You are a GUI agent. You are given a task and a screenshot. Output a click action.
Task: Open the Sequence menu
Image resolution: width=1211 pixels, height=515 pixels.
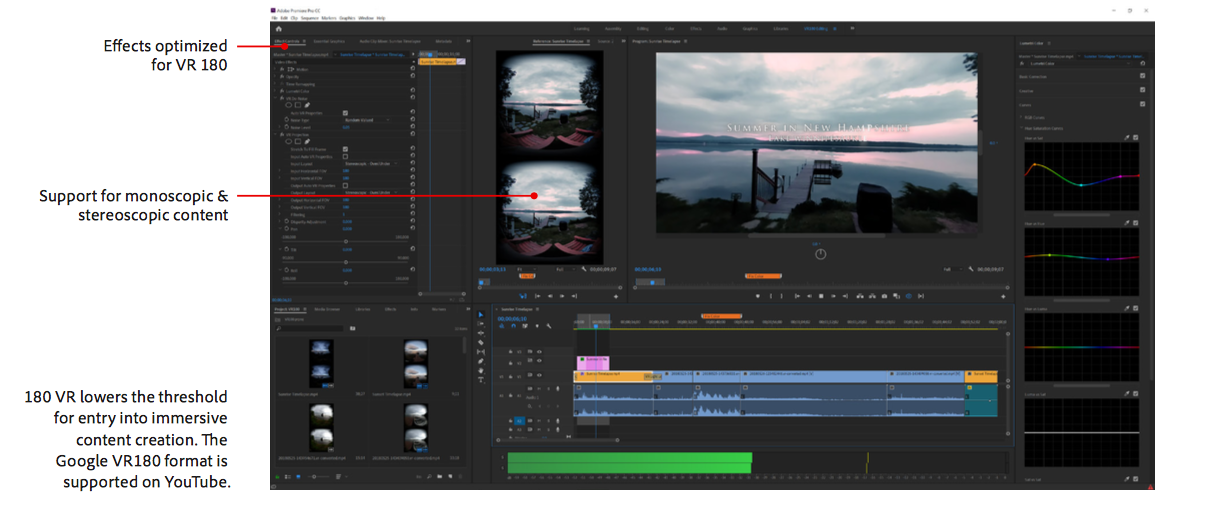311,18
